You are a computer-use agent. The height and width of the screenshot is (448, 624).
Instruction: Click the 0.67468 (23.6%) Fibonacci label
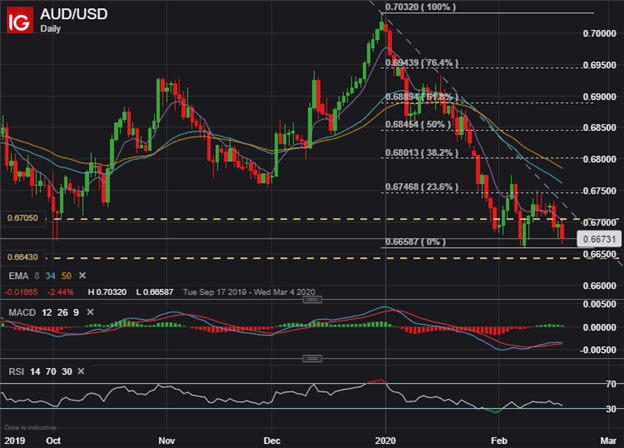tap(422, 187)
